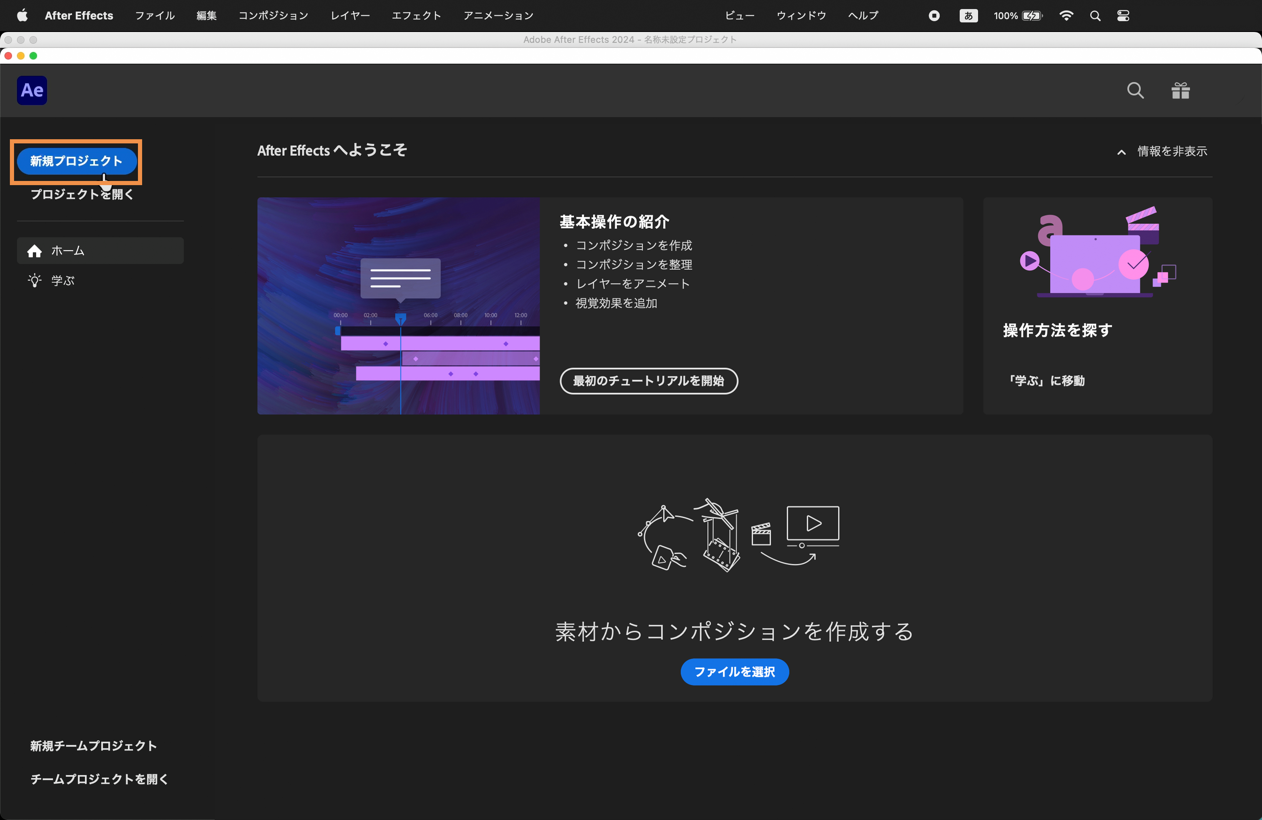Collapse welcome info with 情報を非表示
The image size is (1262, 820).
pyautogui.click(x=1162, y=152)
